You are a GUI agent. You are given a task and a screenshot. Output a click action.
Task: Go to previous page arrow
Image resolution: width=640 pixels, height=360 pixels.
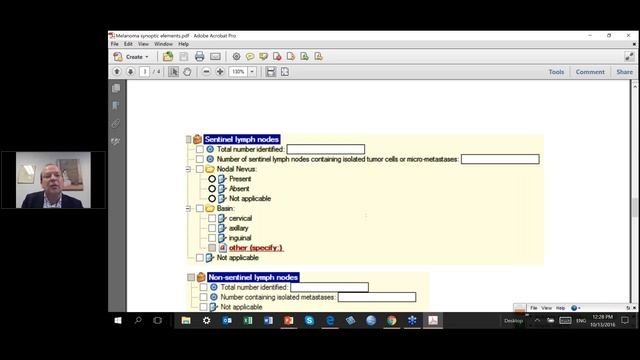pos(117,72)
